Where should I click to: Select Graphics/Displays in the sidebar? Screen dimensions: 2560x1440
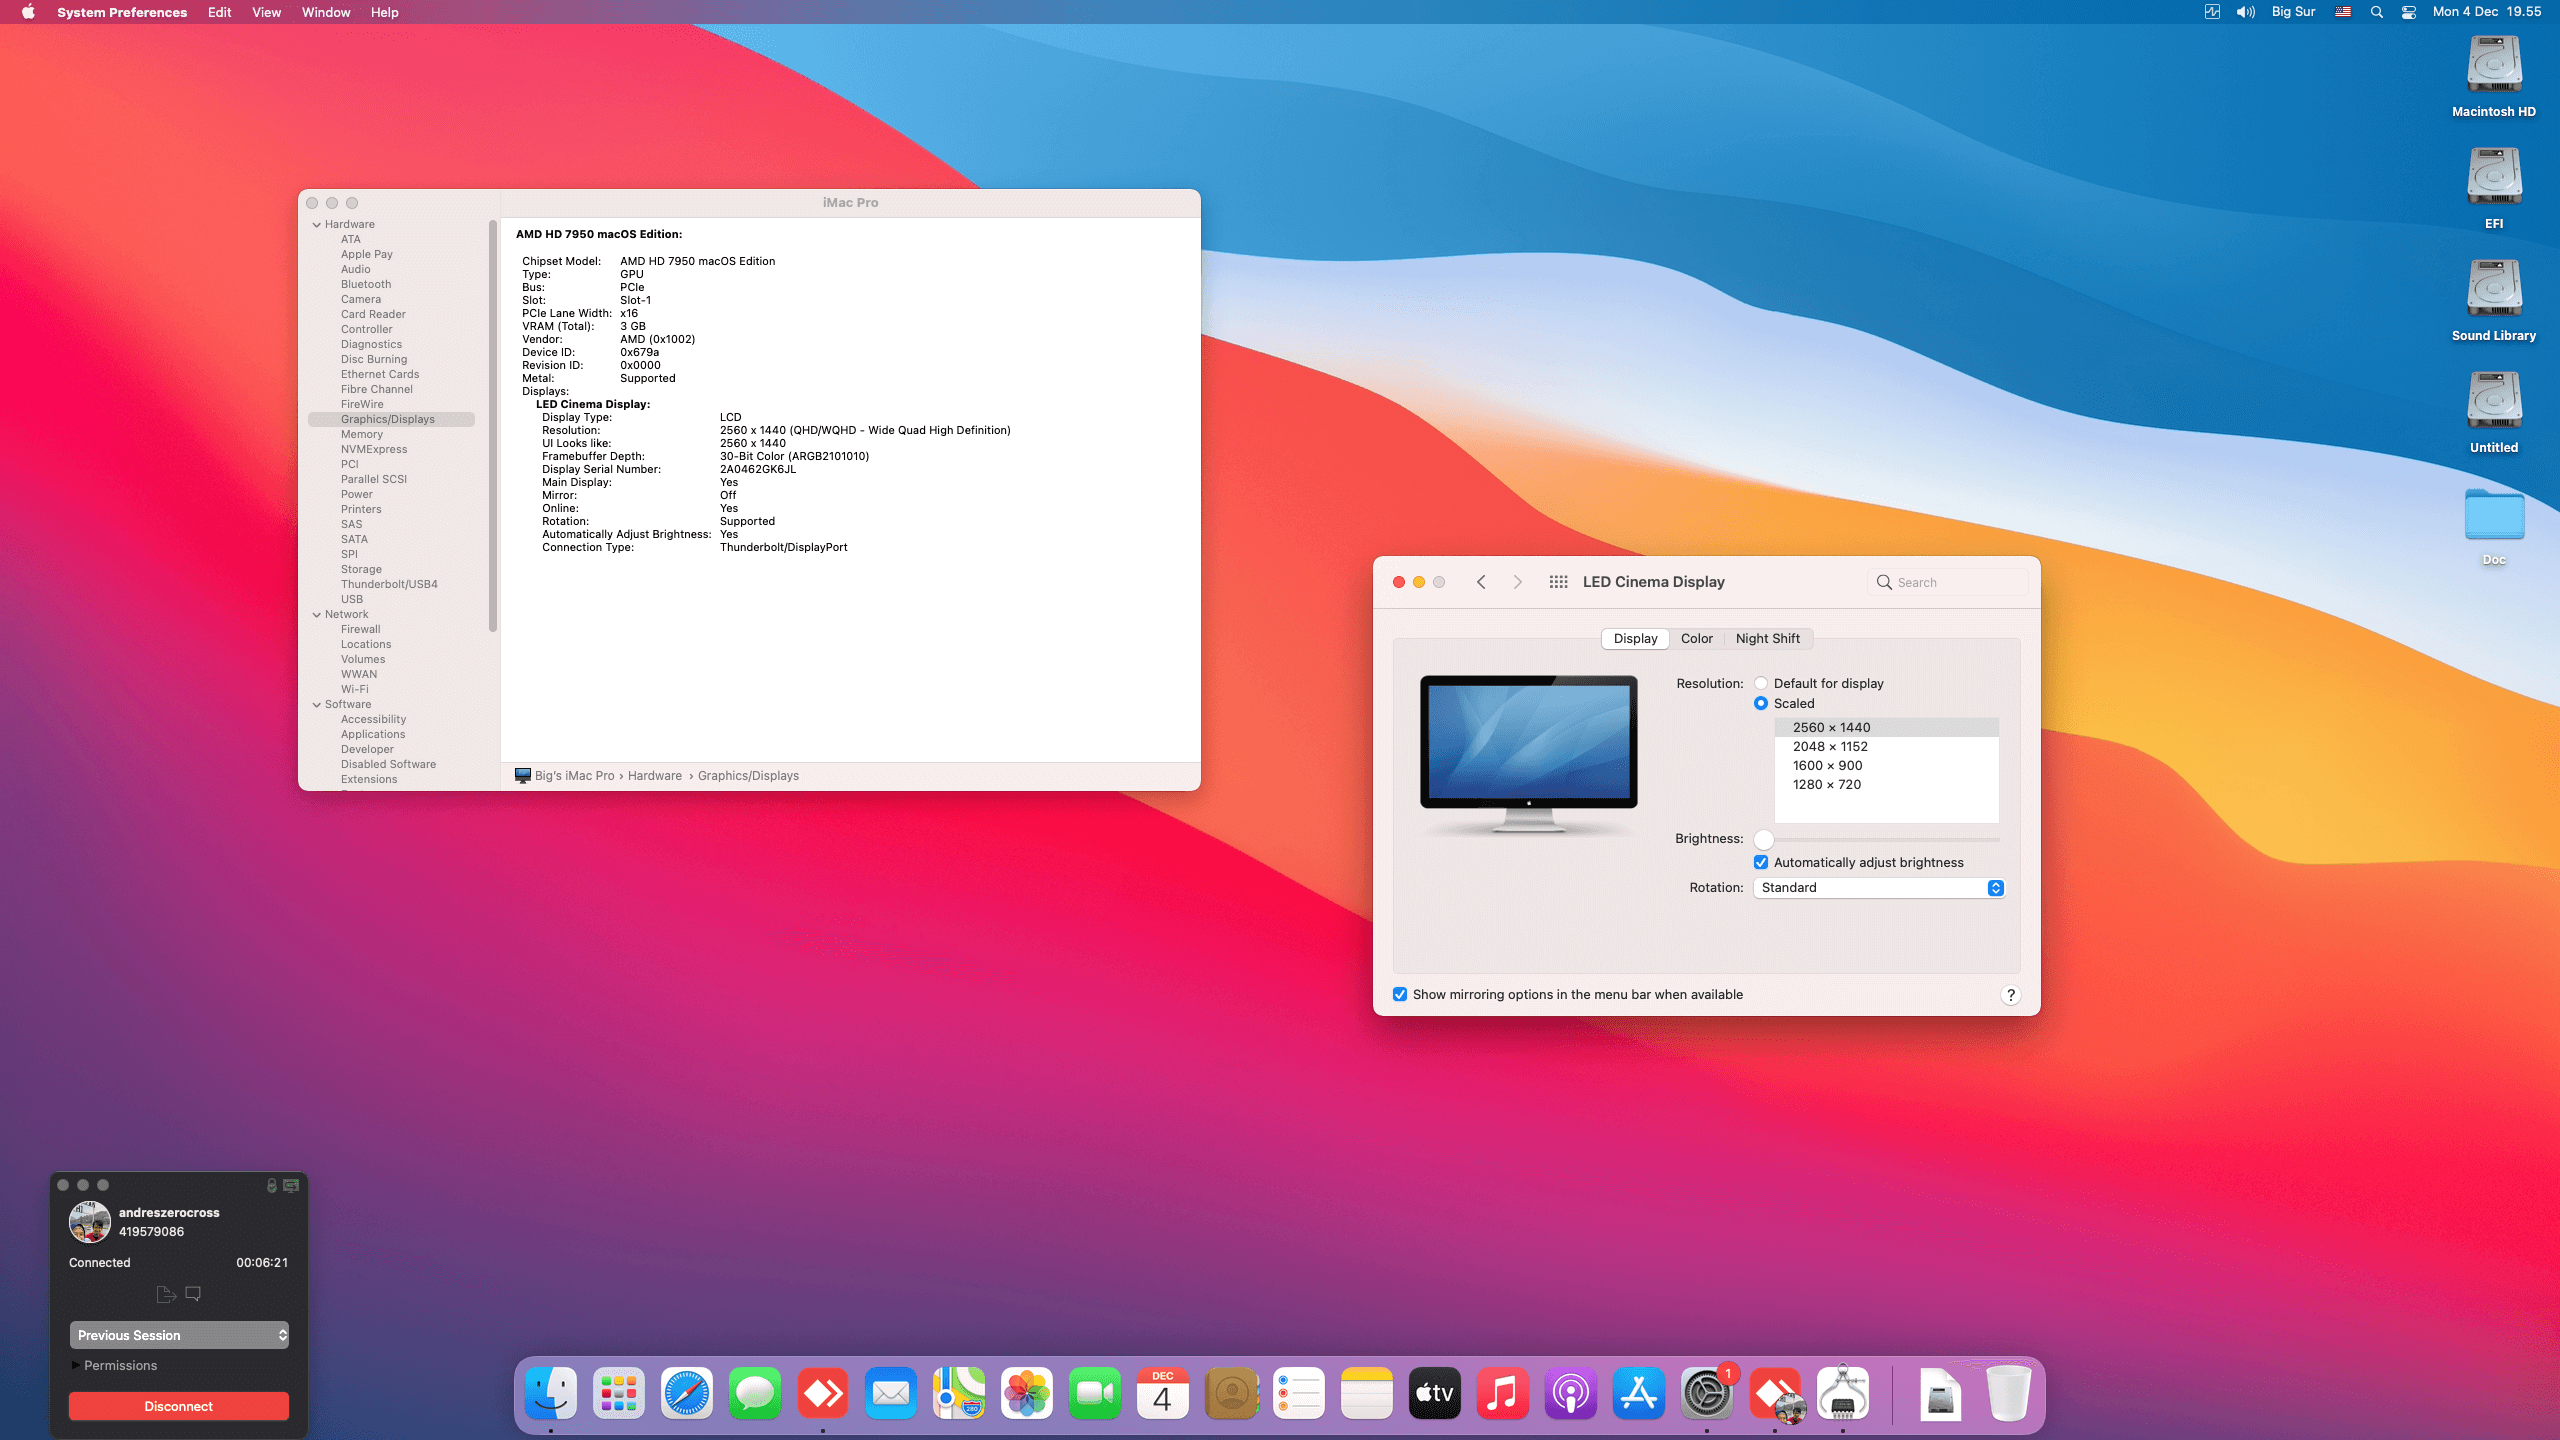(x=391, y=420)
